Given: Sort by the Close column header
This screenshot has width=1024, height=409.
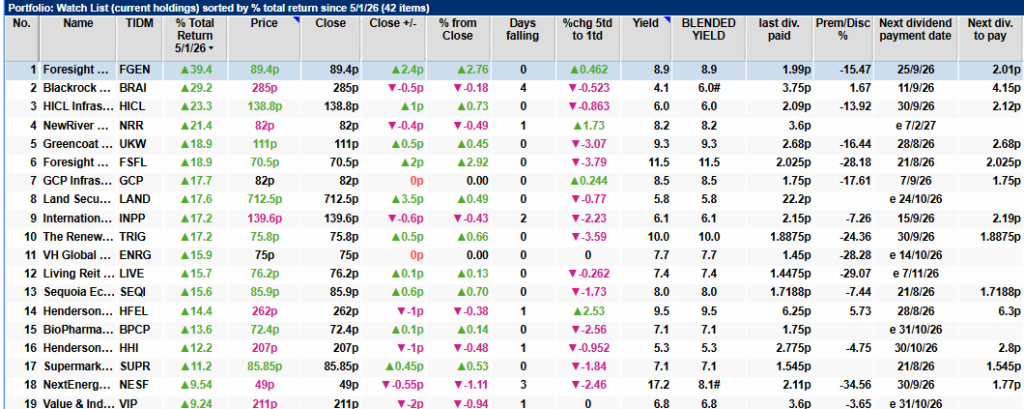Looking at the screenshot, I should point(330,23).
